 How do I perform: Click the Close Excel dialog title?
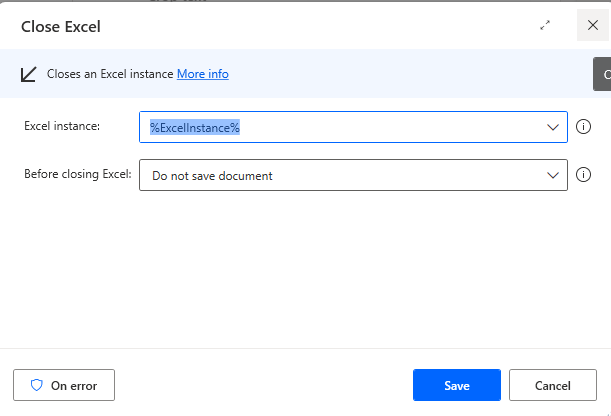[61, 25]
